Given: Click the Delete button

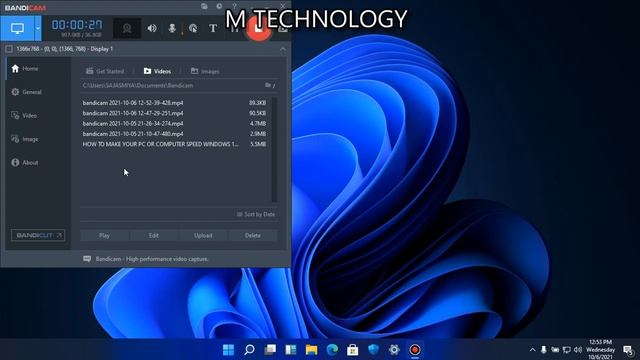Looking at the screenshot, I should click(x=253, y=236).
